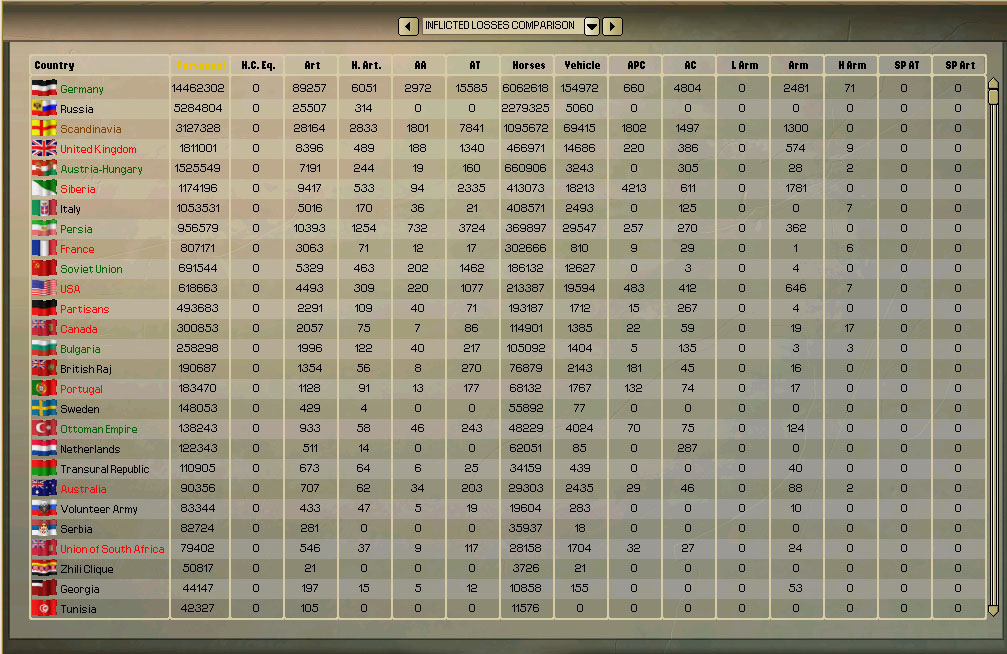Click the British Raj flag icon
Screen dimensions: 1007x654
[44, 368]
